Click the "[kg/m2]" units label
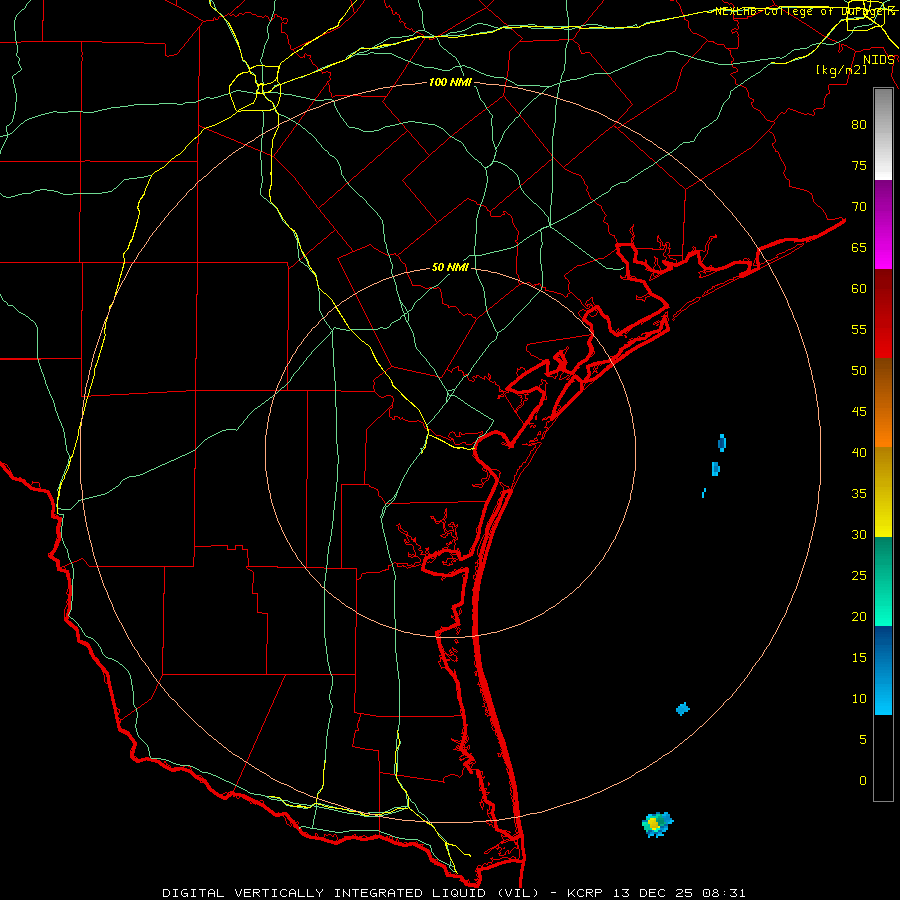This screenshot has width=900, height=900. [x=841, y=70]
